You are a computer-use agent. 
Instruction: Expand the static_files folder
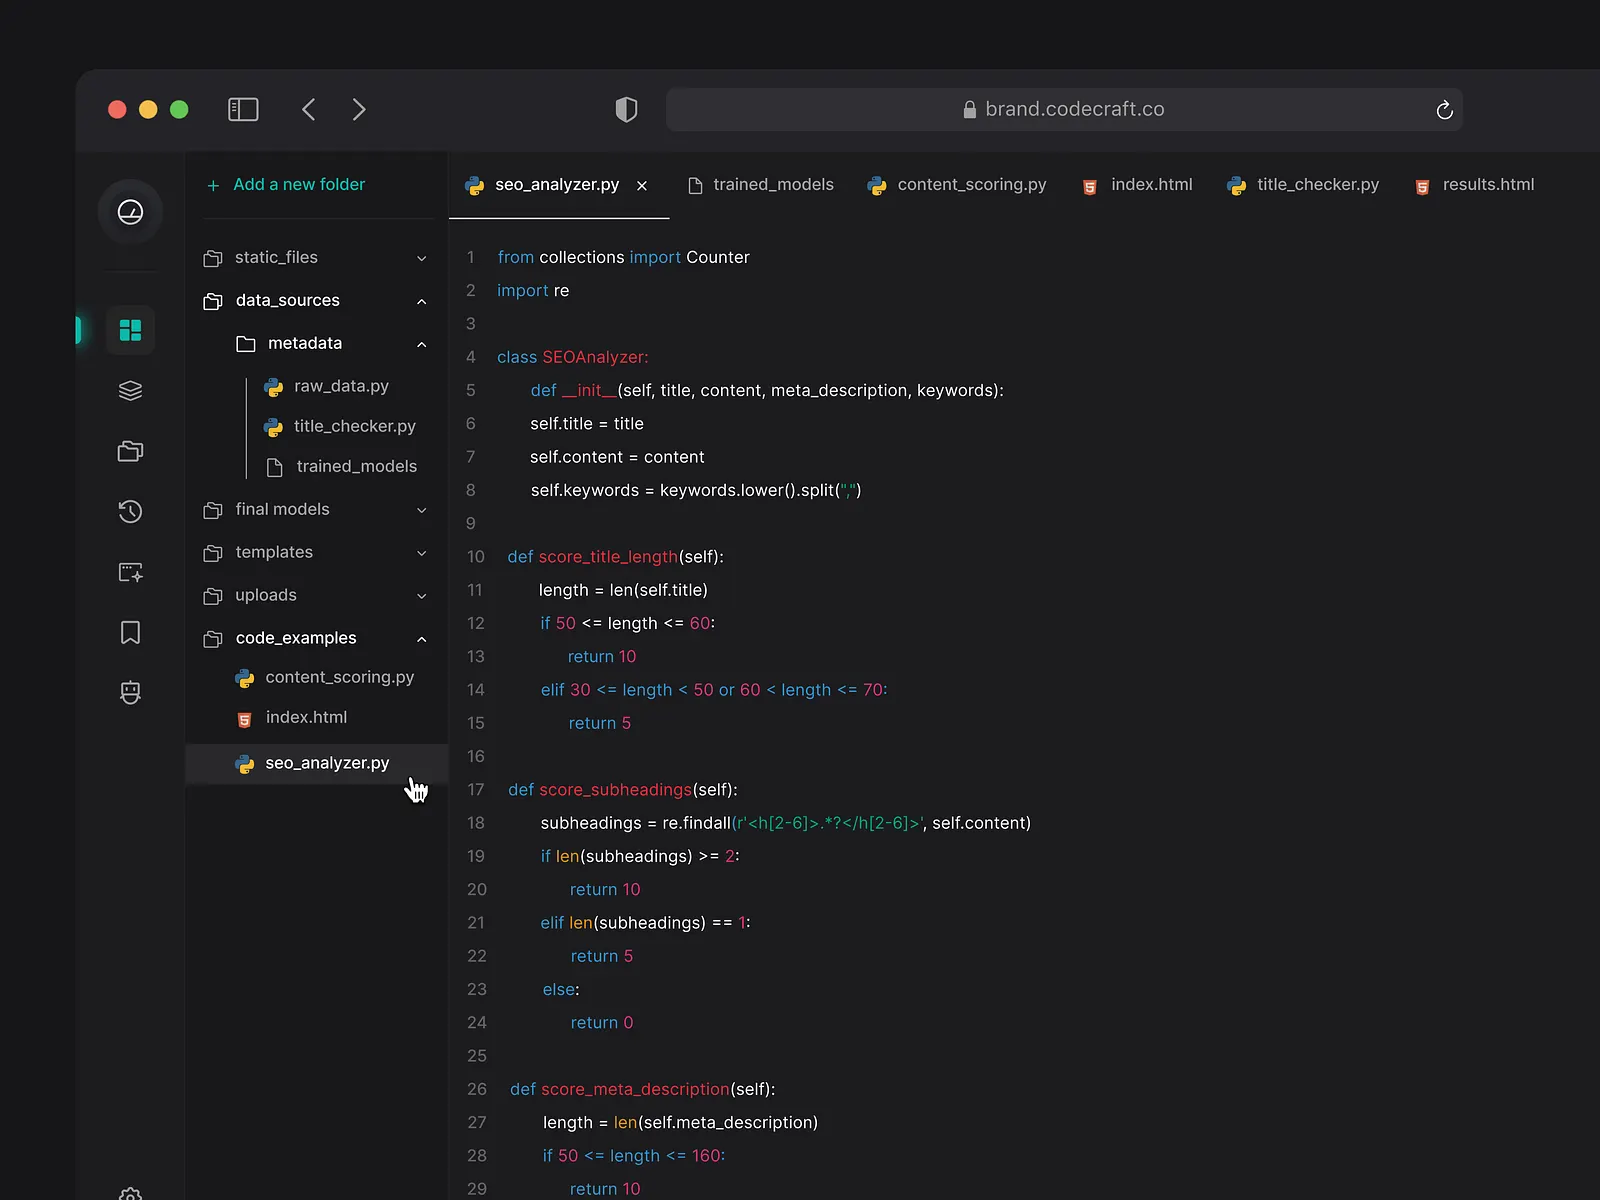click(x=421, y=258)
